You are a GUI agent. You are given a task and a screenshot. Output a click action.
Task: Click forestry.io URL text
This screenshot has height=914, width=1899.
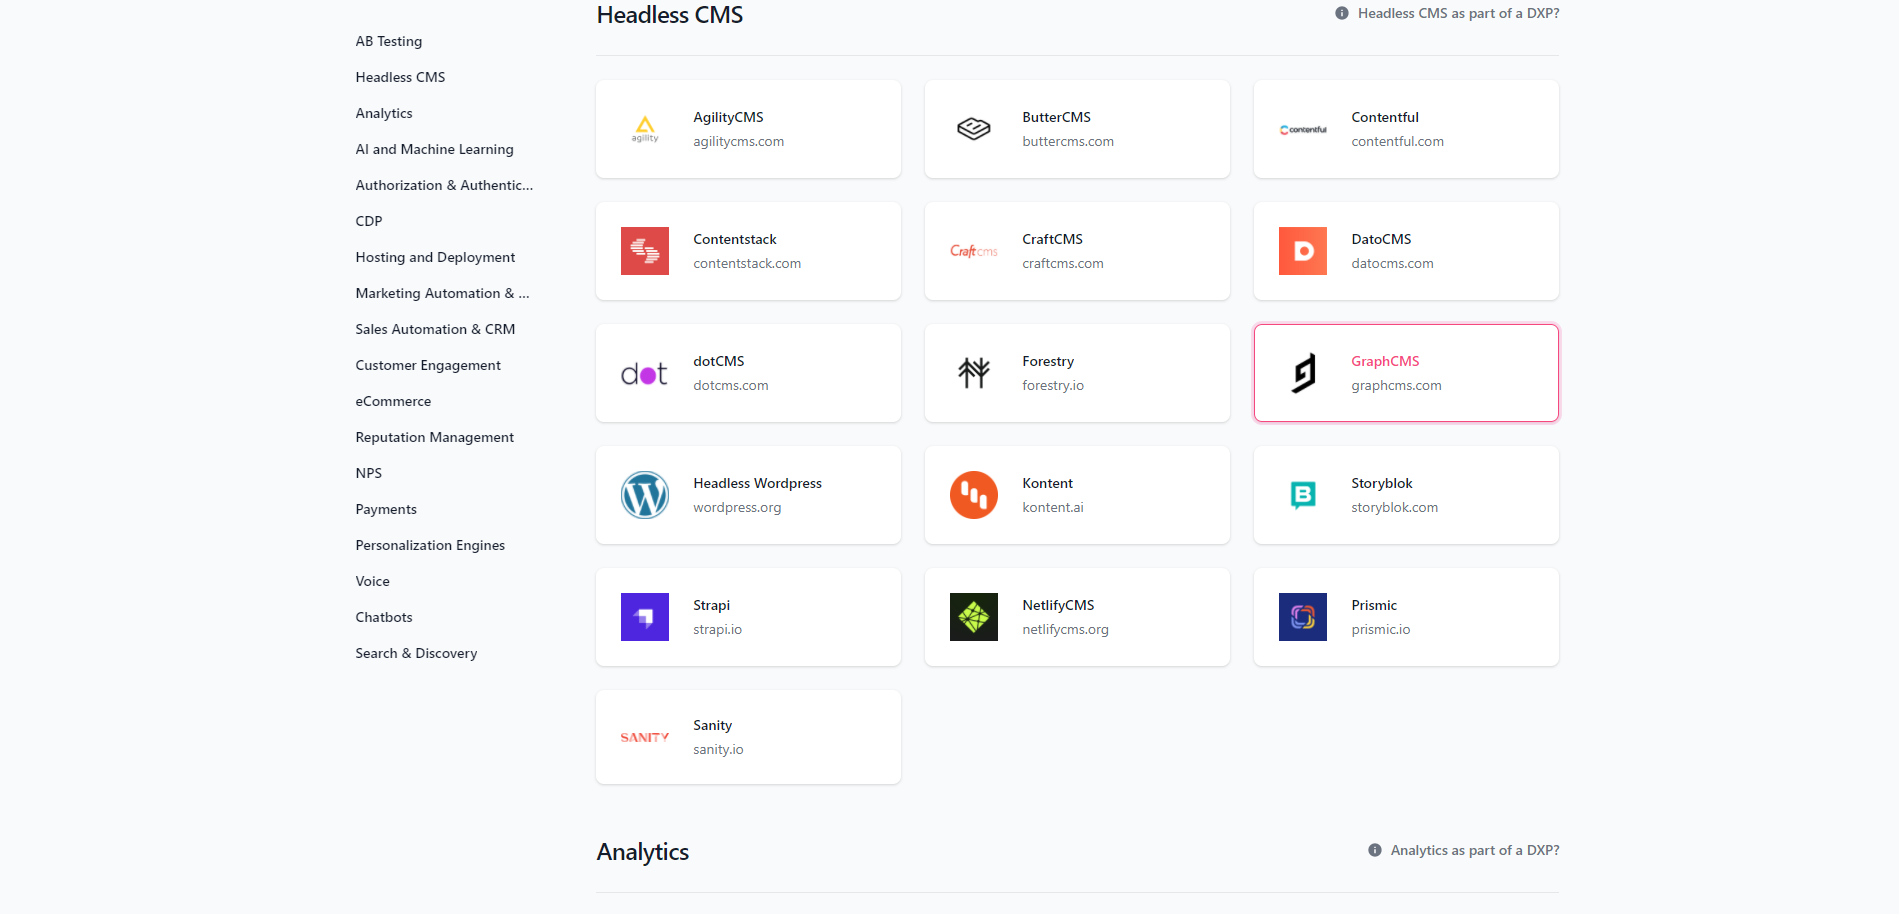pos(1053,385)
